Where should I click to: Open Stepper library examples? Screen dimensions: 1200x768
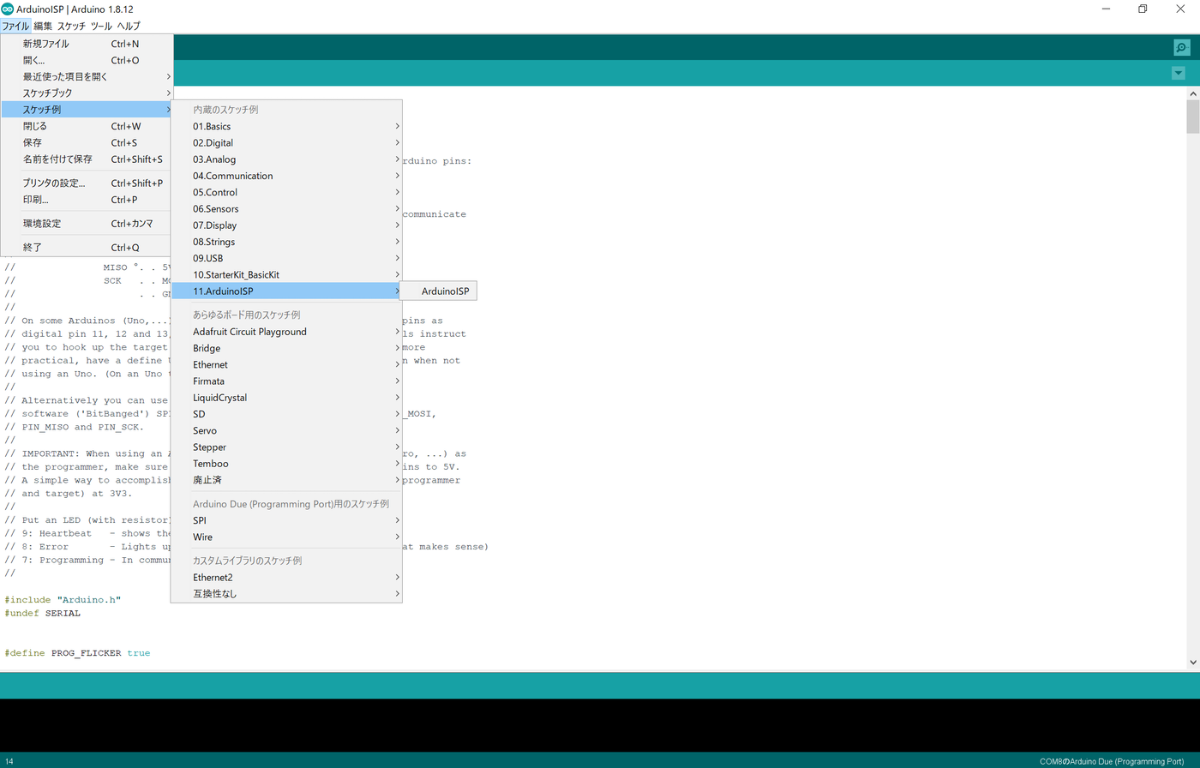click(x=287, y=447)
